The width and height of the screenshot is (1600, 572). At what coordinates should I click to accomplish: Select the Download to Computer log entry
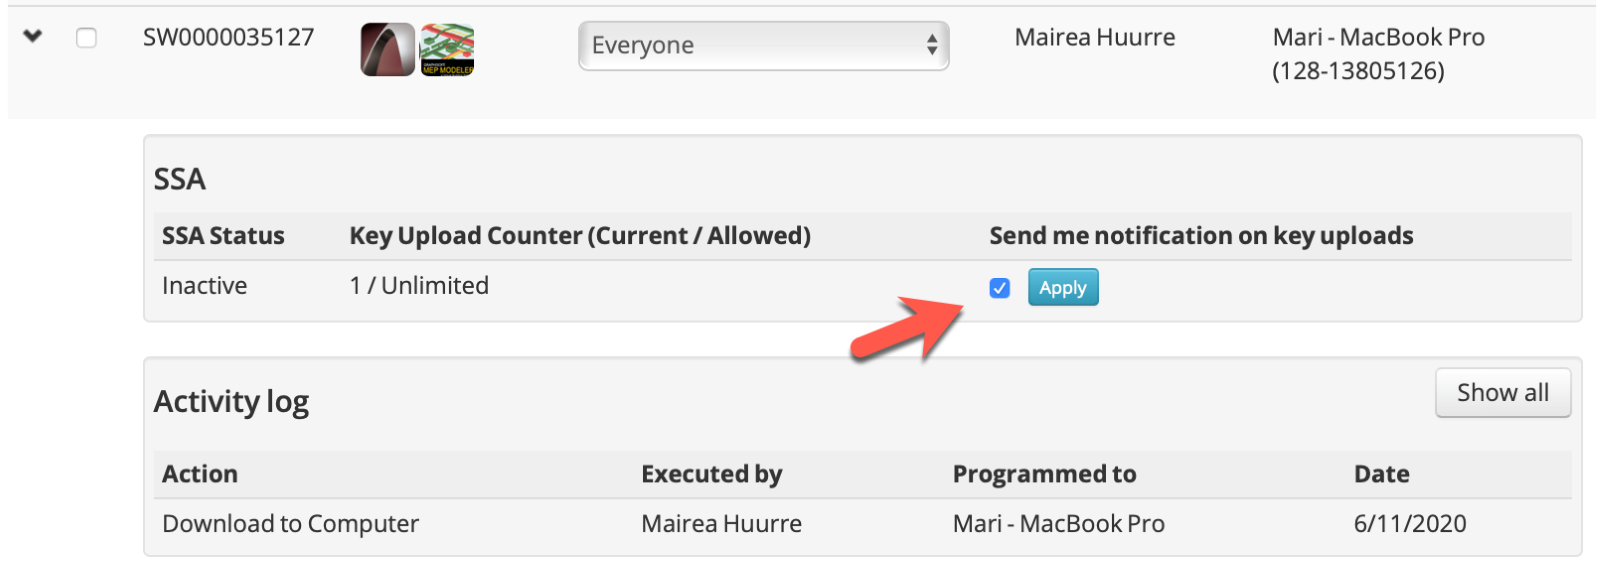coord(290,524)
